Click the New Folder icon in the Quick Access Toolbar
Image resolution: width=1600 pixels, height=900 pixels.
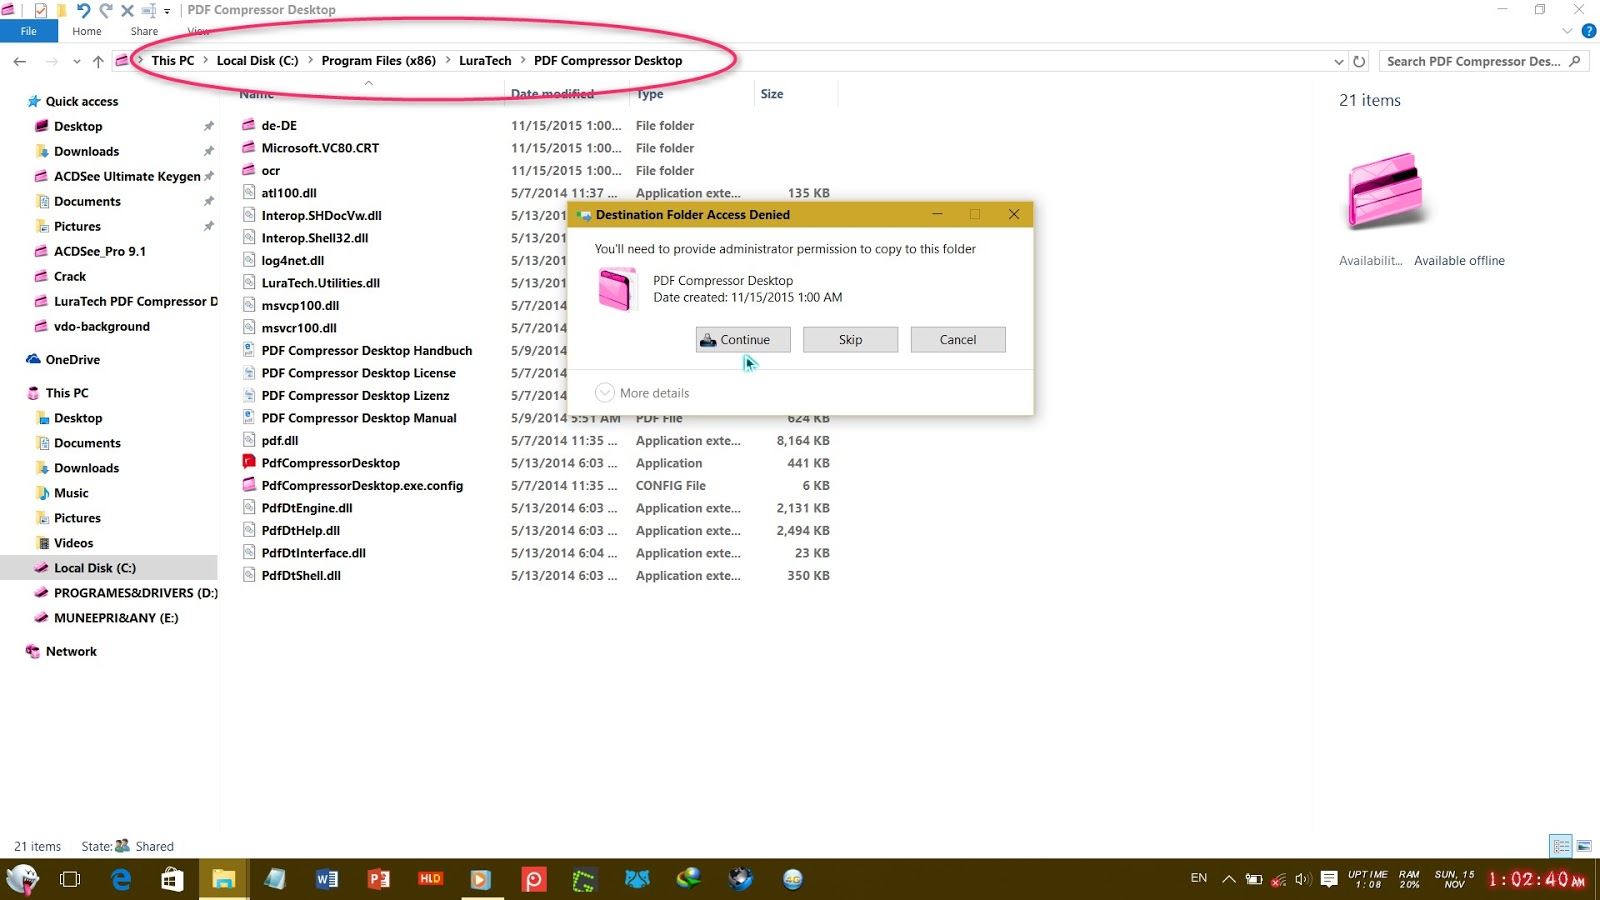point(60,9)
